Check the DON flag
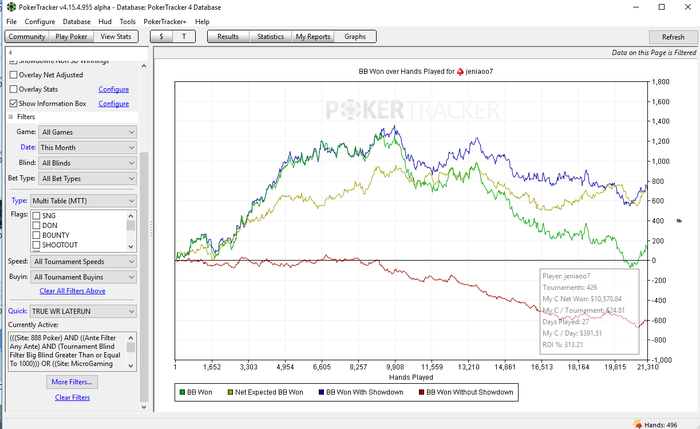Image resolution: width=700 pixels, height=429 pixels. tap(36, 225)
